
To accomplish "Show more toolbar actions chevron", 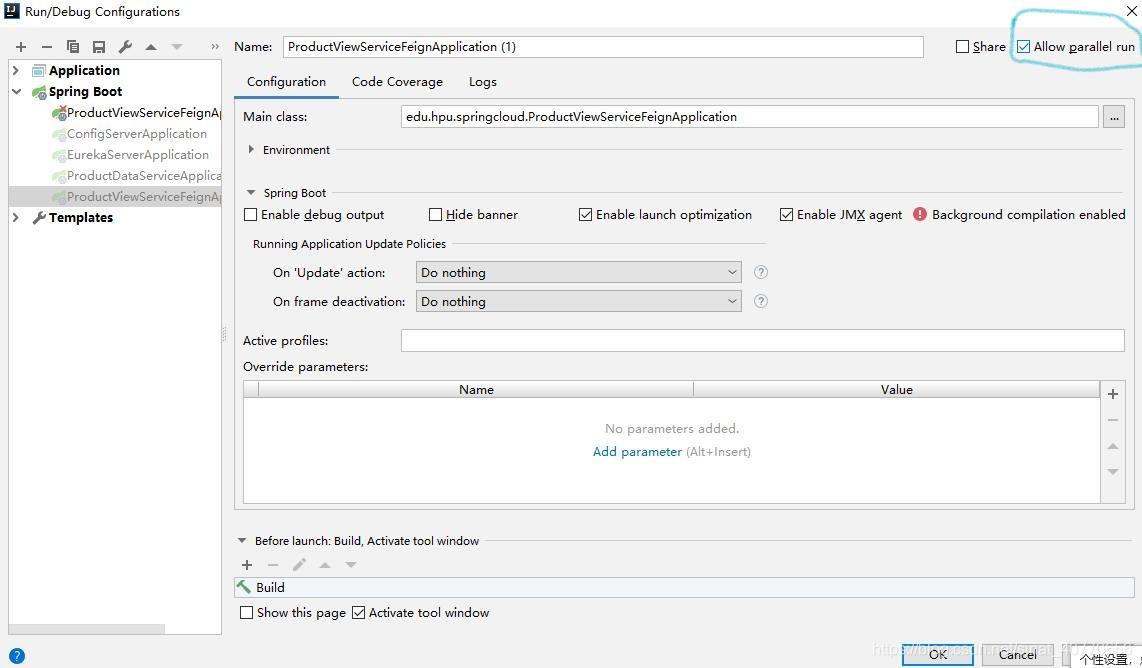I will click(x=215, y=47).
